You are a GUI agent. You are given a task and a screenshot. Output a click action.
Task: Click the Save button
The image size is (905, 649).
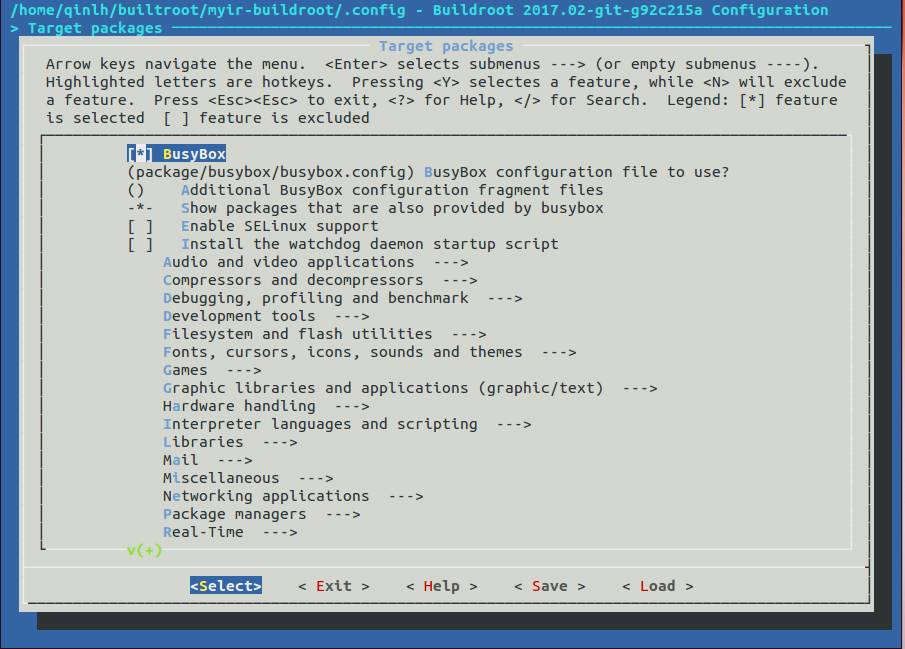[x=549, y=586]
